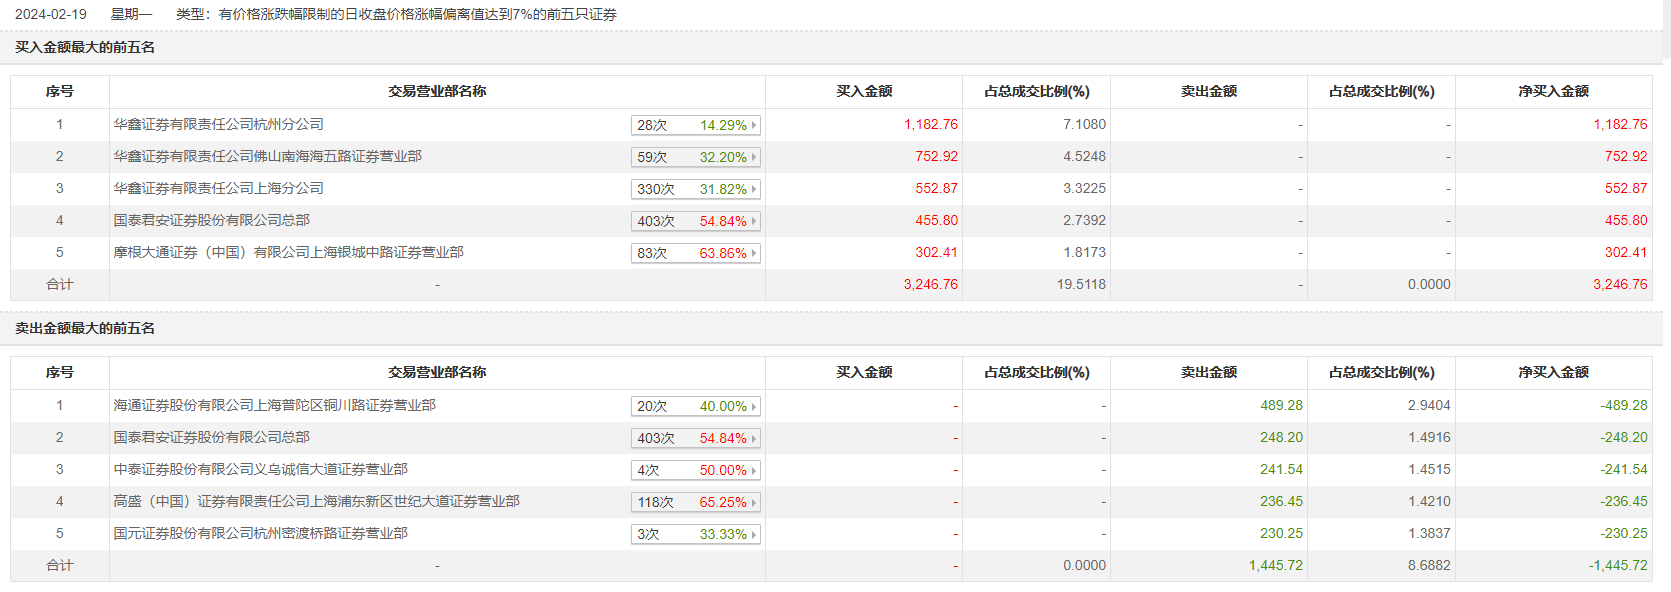Click 国泰君安证券 in the top-buyers table
The height and width of the screenshot is (592, 1671).
(x=211, y=220)
